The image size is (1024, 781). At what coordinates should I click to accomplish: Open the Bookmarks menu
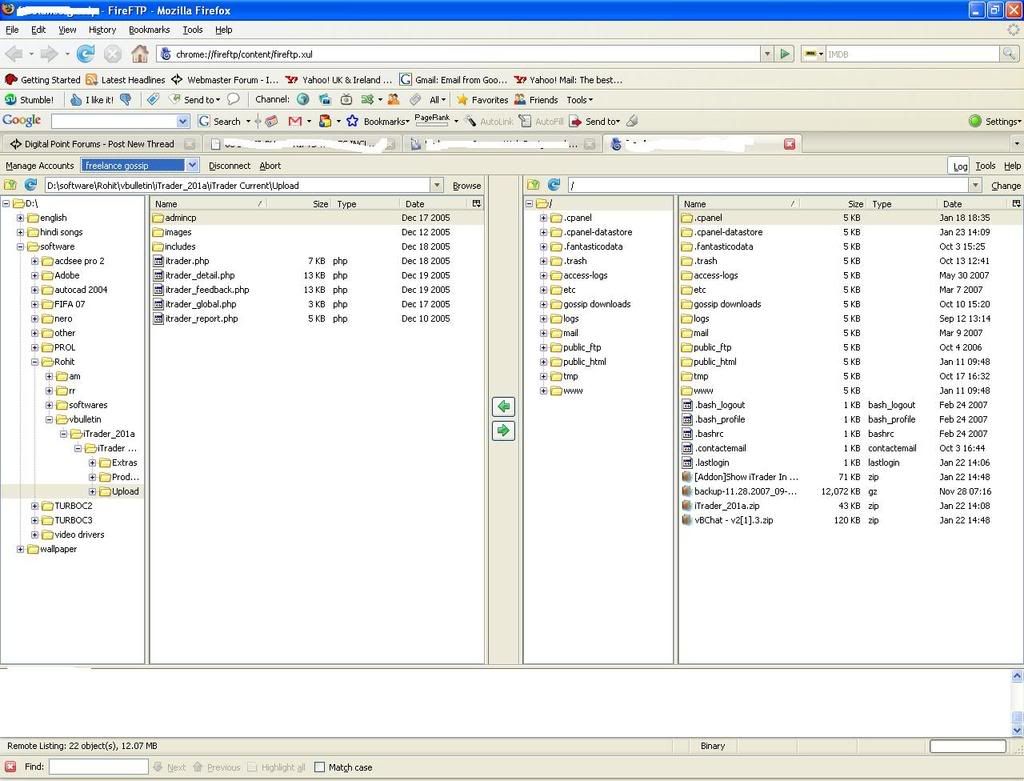pos(149,30)
